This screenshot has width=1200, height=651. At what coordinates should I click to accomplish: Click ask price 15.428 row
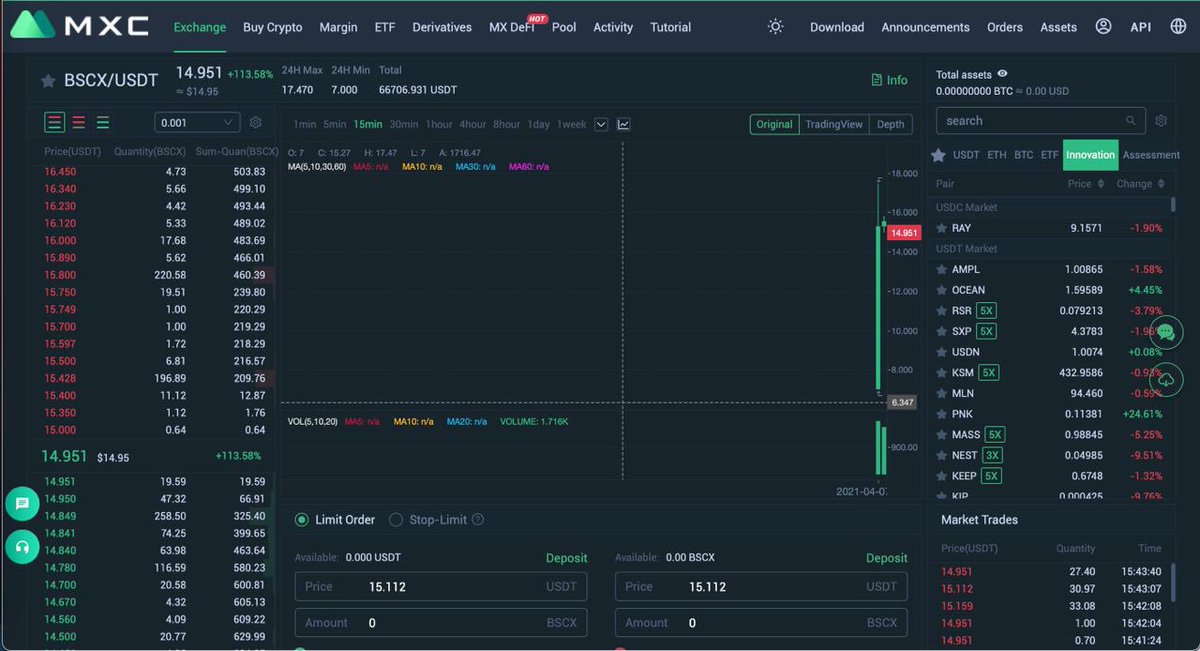click(x=156, y=379)
